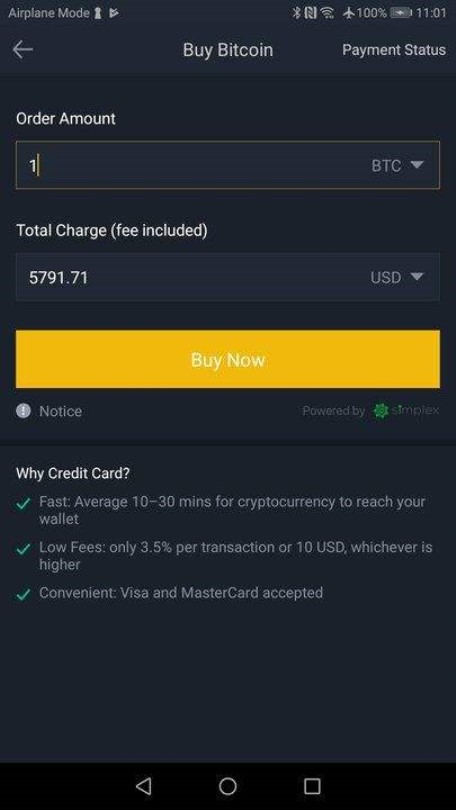Click the Total Charge amount field

click(228, 277)
